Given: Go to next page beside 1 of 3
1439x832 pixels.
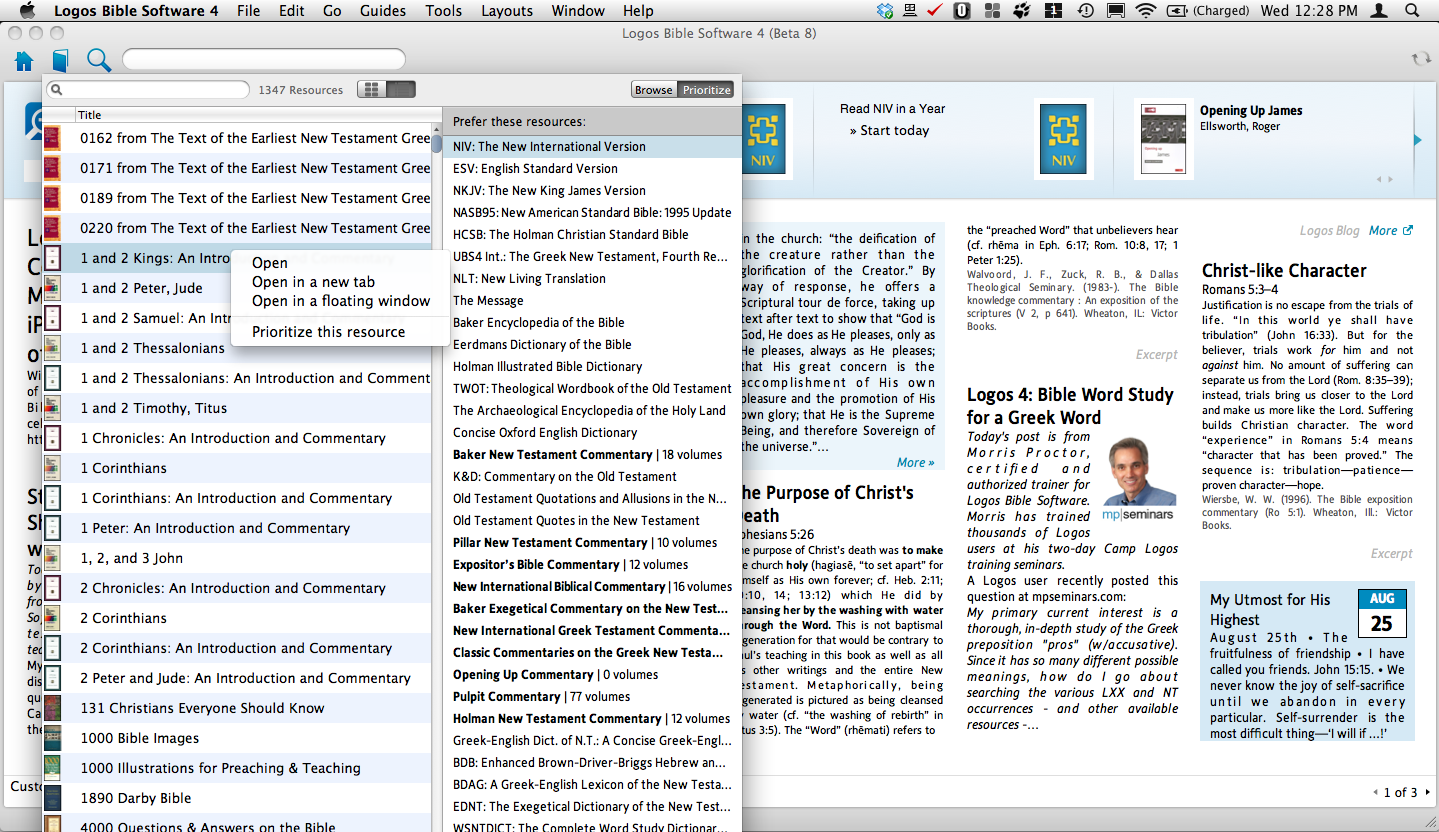Looking at the screenshot, I should [x=1427, y=792].
